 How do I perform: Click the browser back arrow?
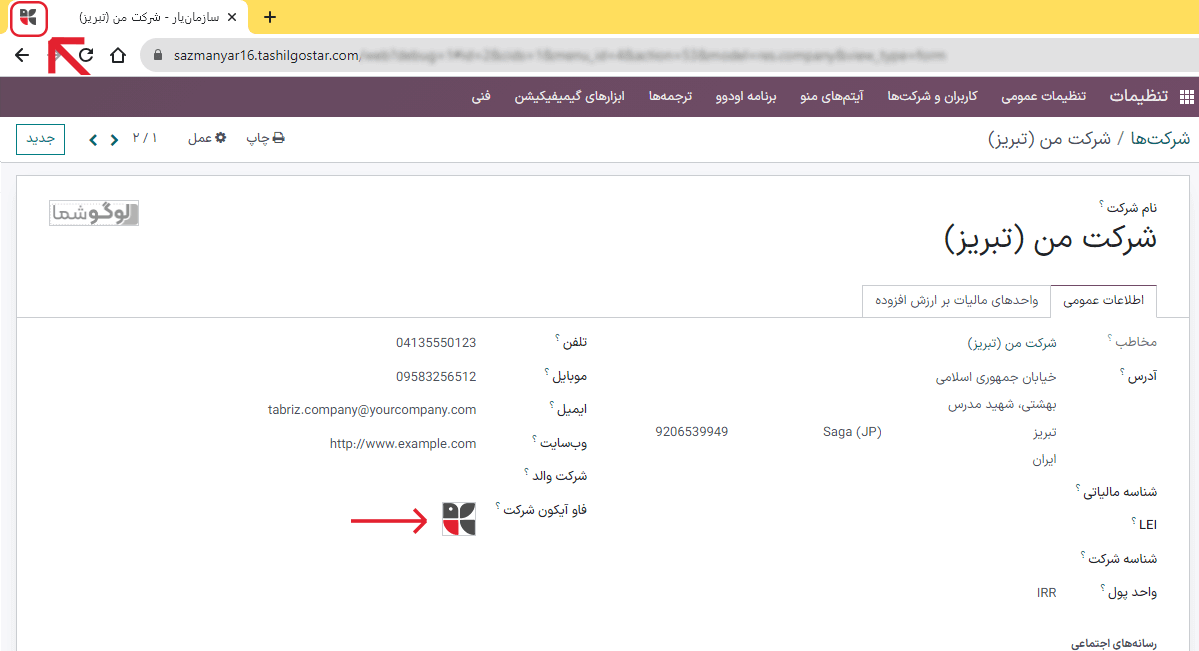point(22,55)
